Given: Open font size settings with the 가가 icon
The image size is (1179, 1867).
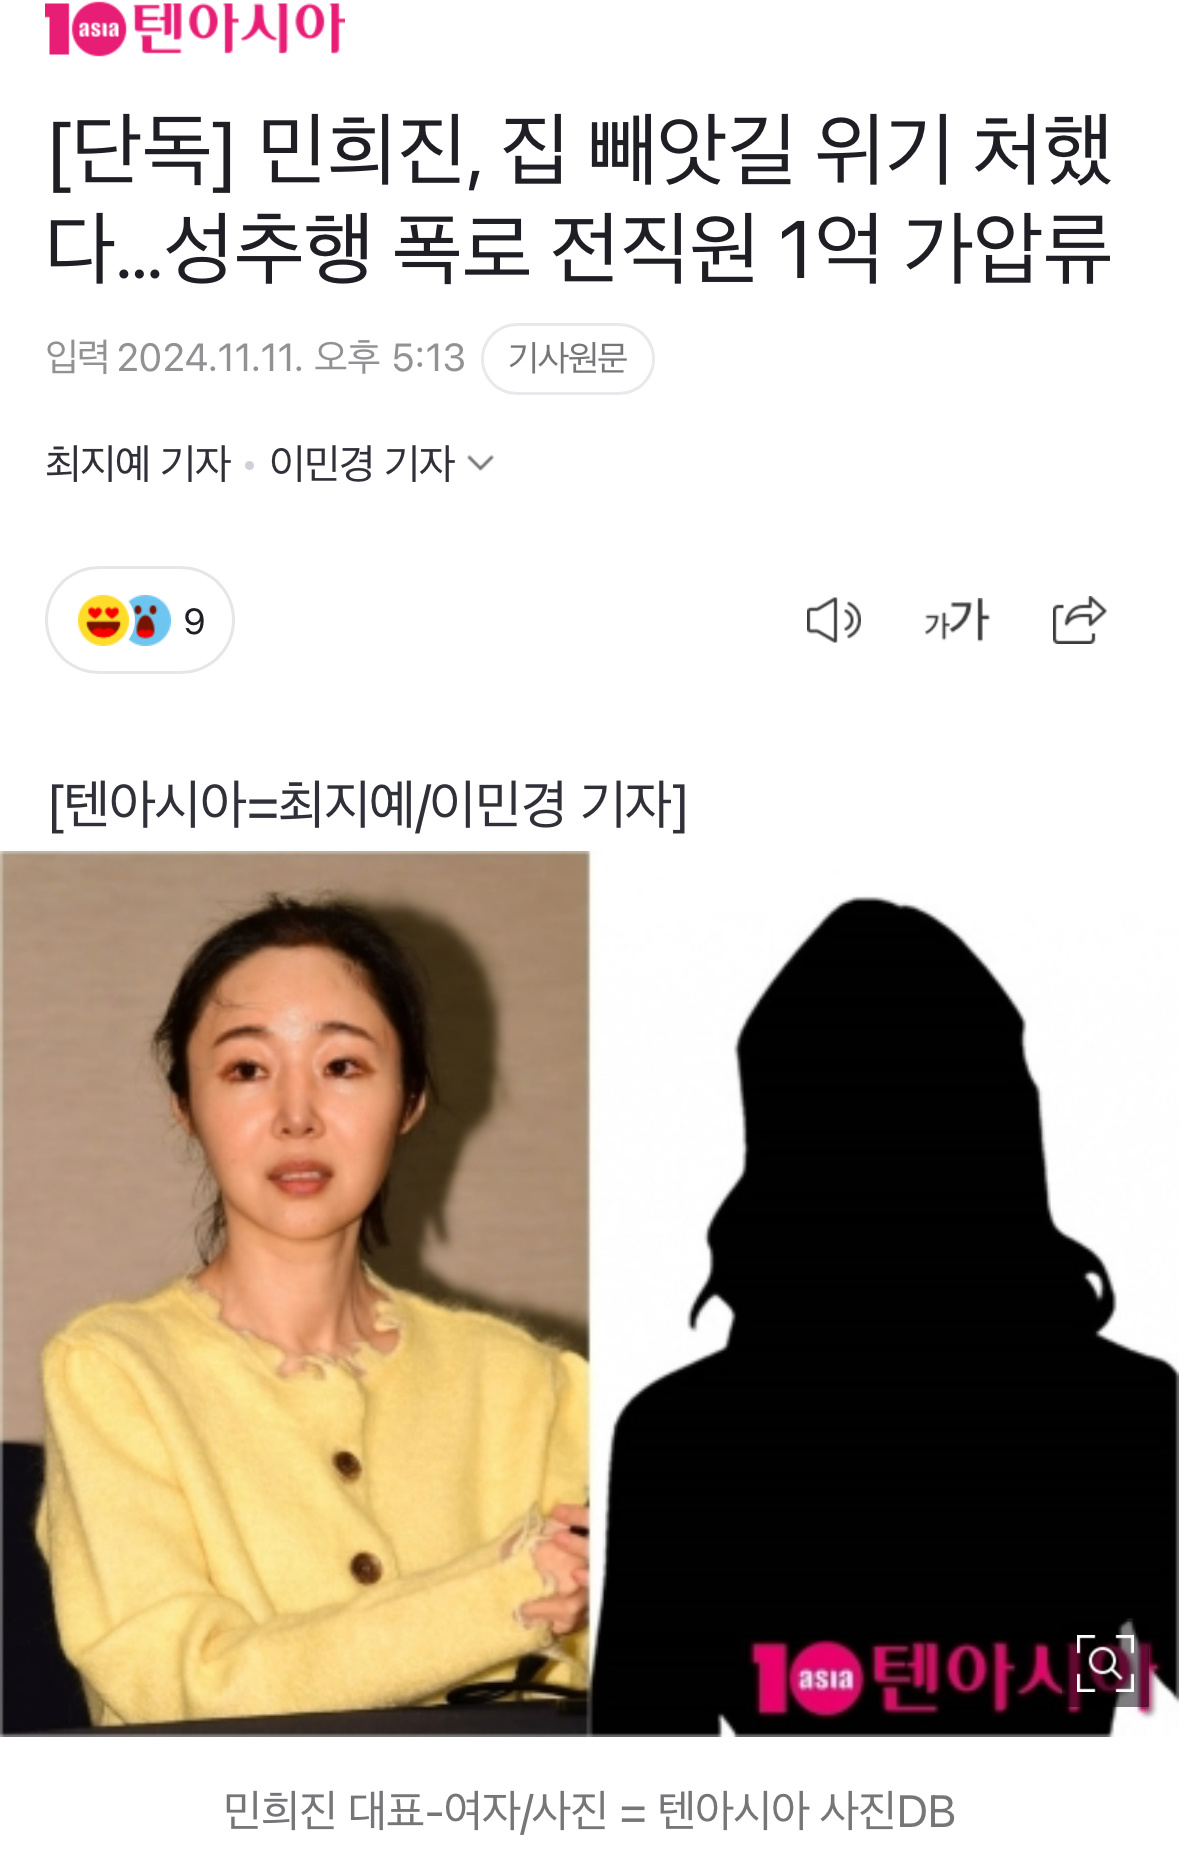Looking at the screenshot, I should click(x=956, y=621).
